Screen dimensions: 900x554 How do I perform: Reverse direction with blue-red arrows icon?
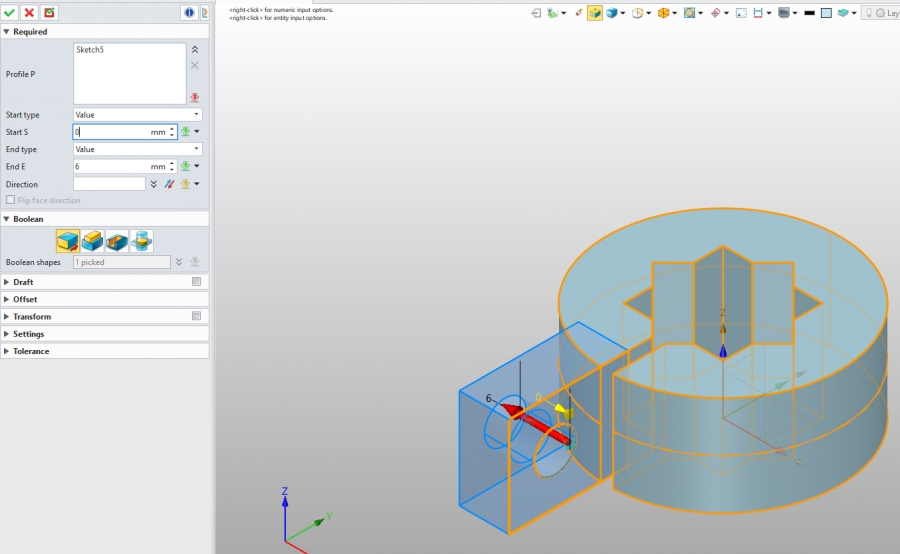[x=169, y=184]
